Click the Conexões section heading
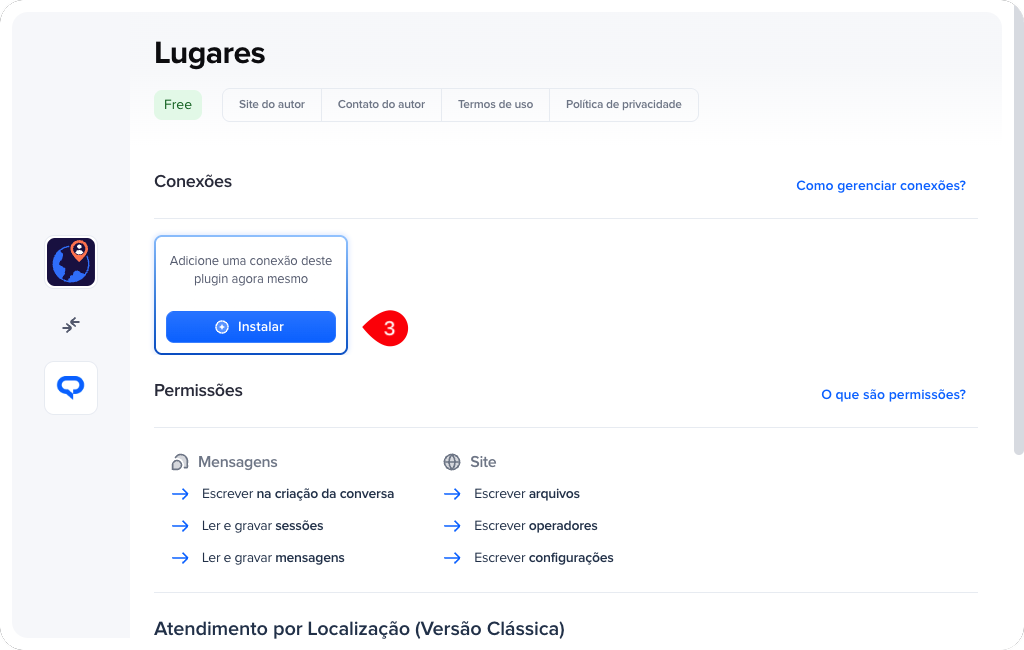Image resolution: width=1024 pixels, height=650 pixels. coord(193,182)
